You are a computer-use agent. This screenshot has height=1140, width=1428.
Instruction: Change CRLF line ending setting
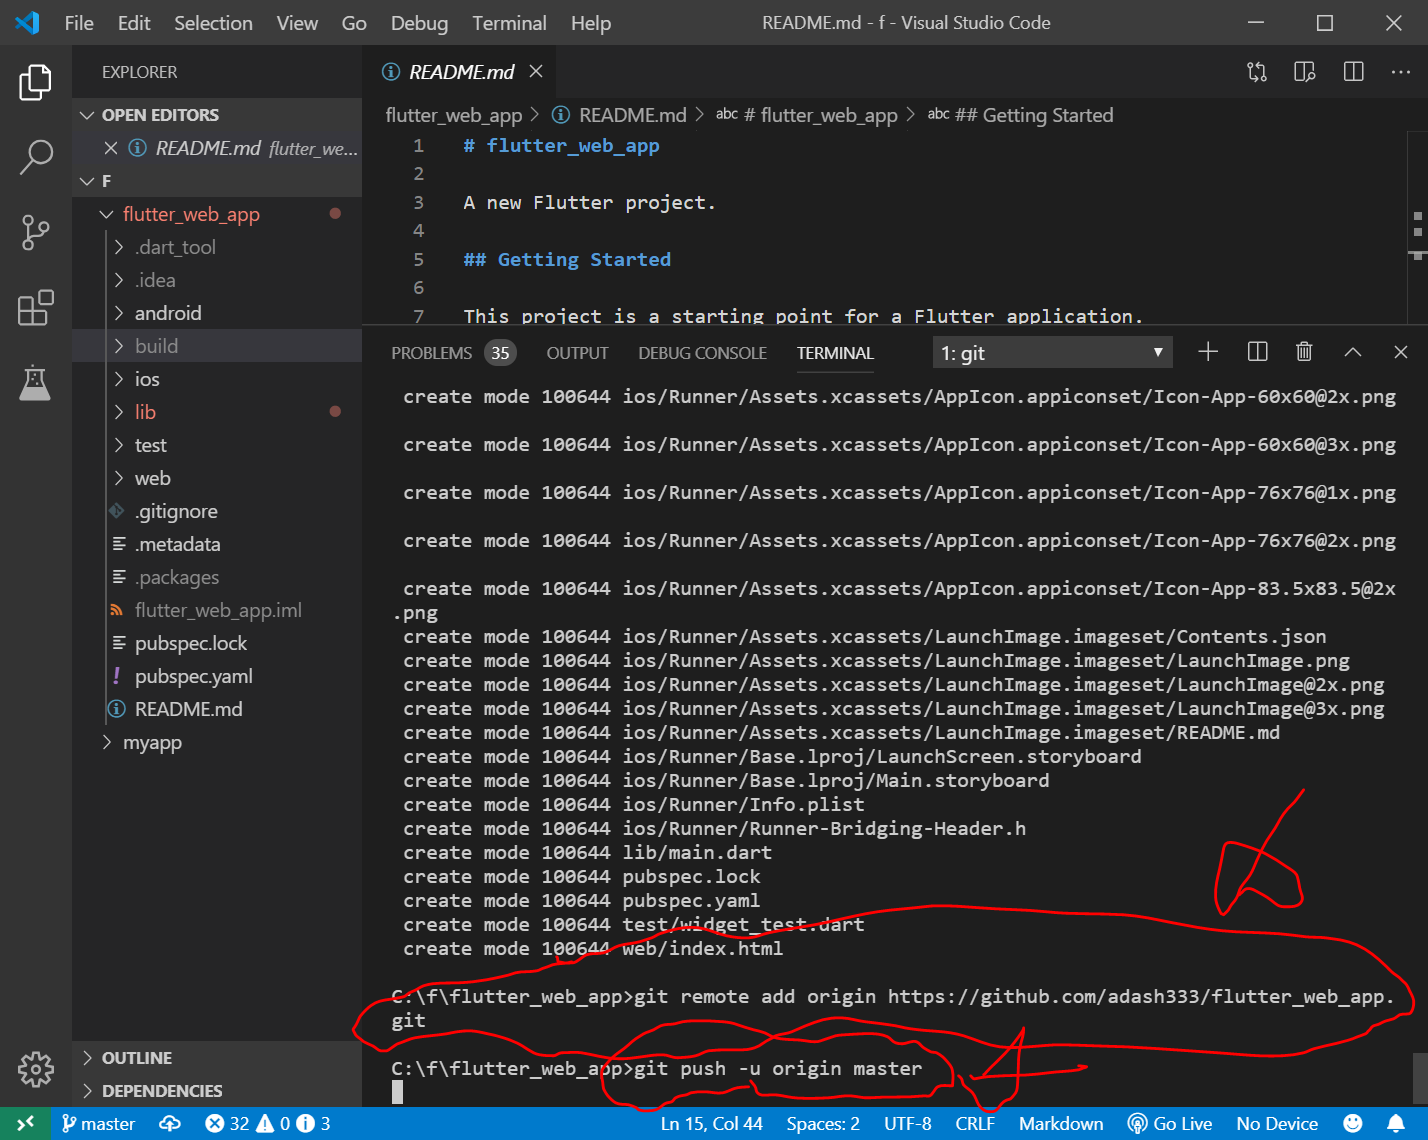[974, 1123]
